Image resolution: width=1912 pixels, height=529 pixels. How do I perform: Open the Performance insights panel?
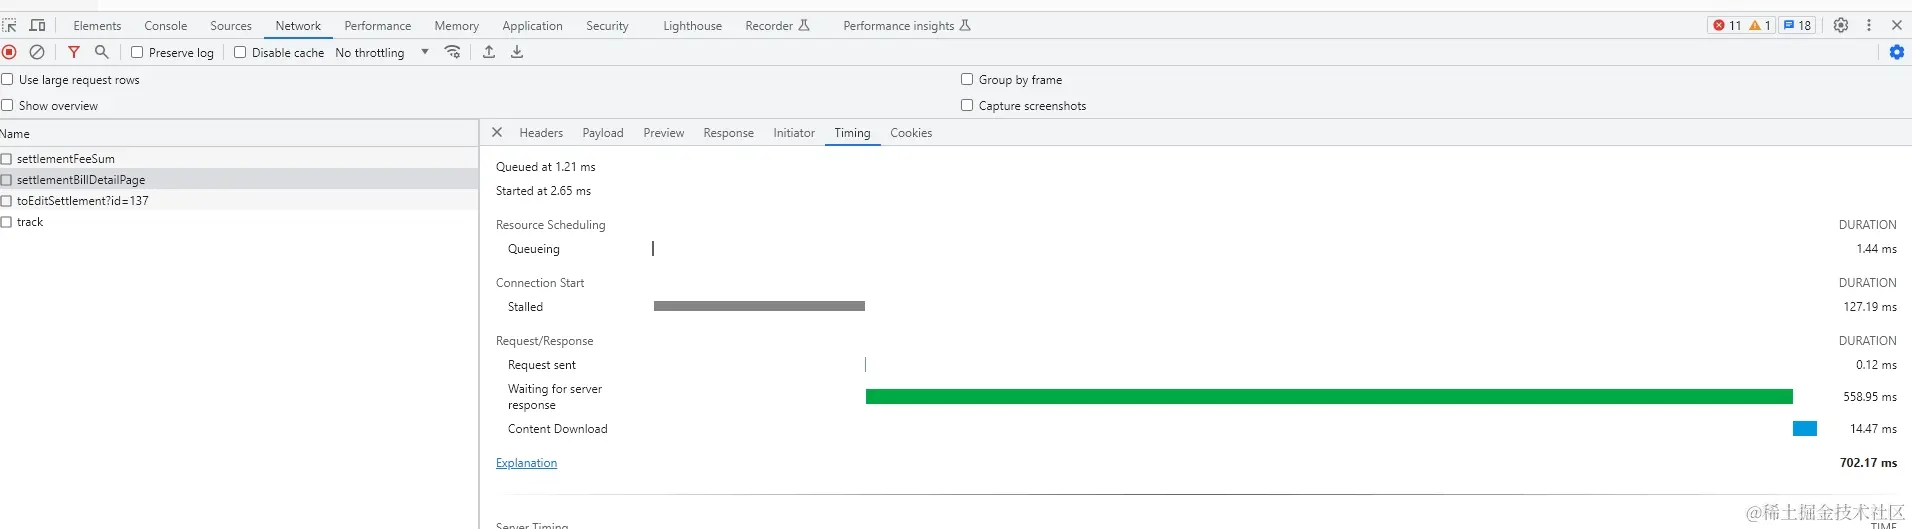click(907, 26)
